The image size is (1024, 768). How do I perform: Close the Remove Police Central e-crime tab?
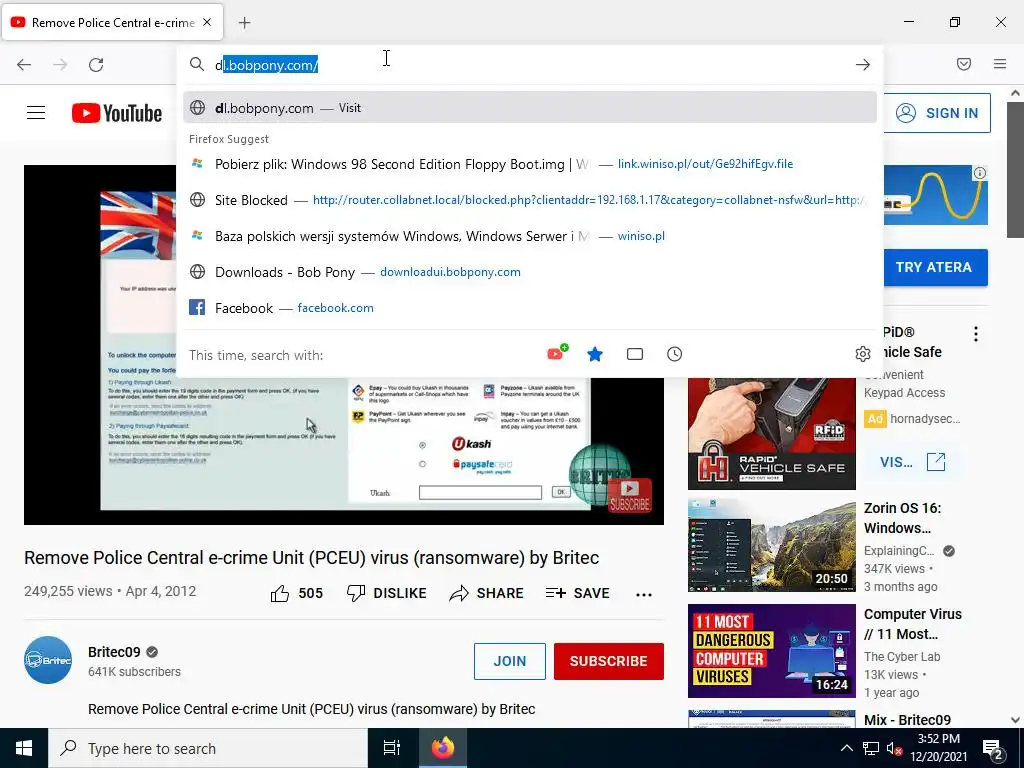(207, 22)
